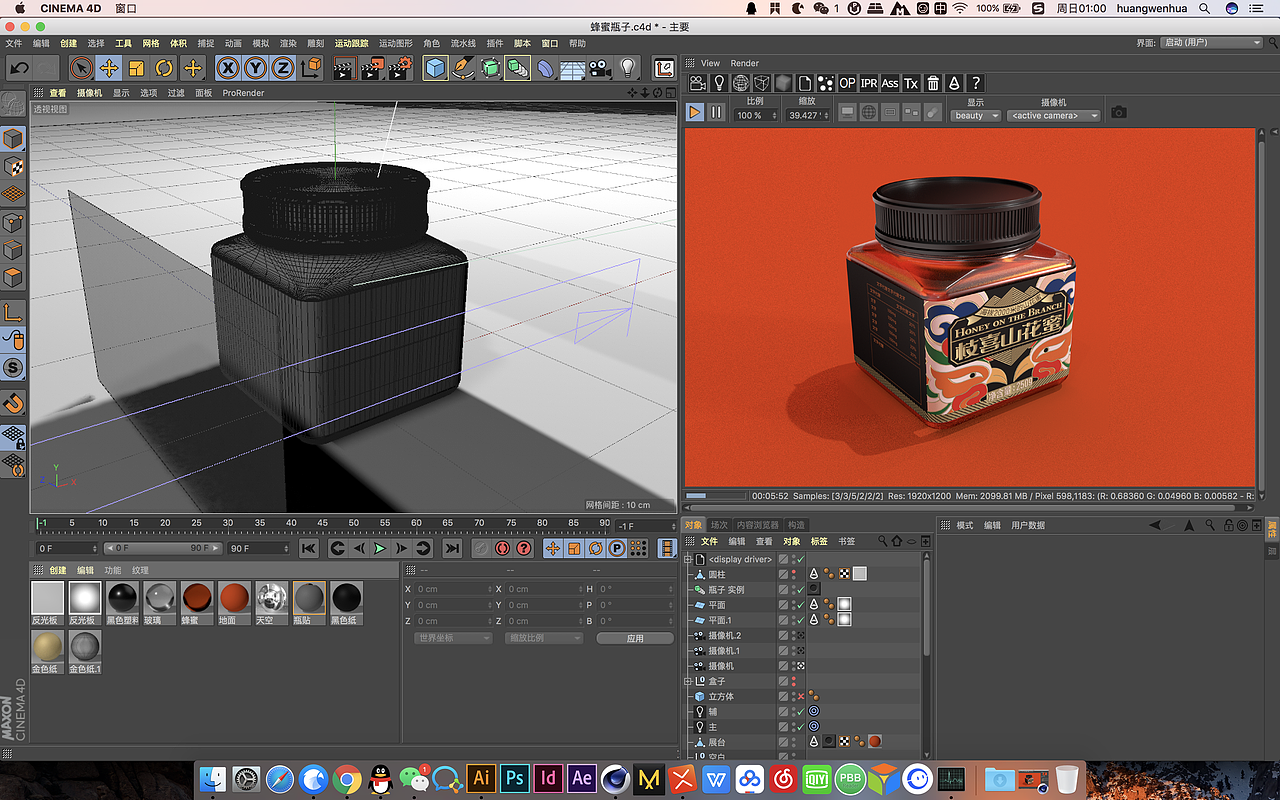The height and width of the screenshot is (800, 1280).
Task: Switch to the 内容浏览器 tab
Action: [757, 525]
